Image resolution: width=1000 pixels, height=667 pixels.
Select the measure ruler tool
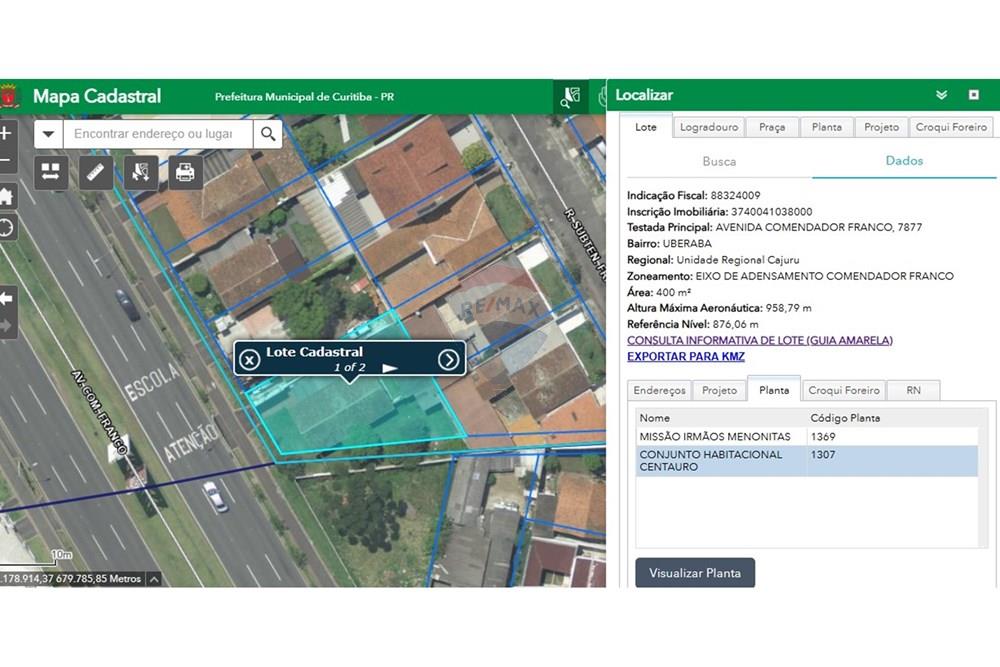[x=95, y=172]
